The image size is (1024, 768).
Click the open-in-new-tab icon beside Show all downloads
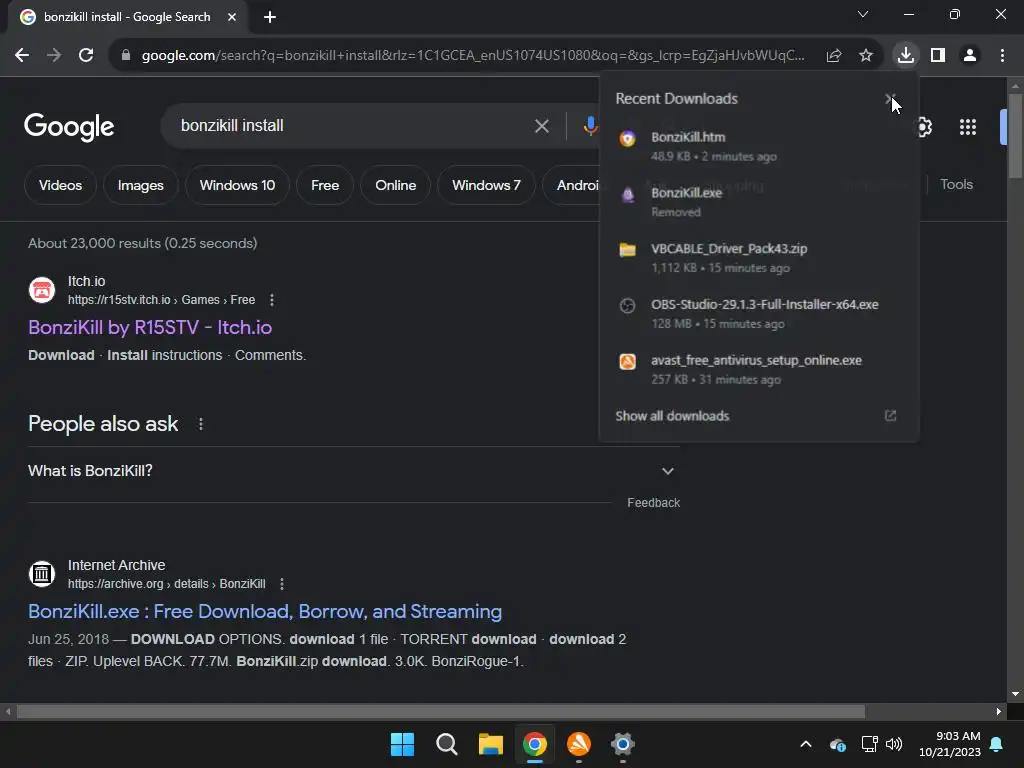click(x=890, y=415)
